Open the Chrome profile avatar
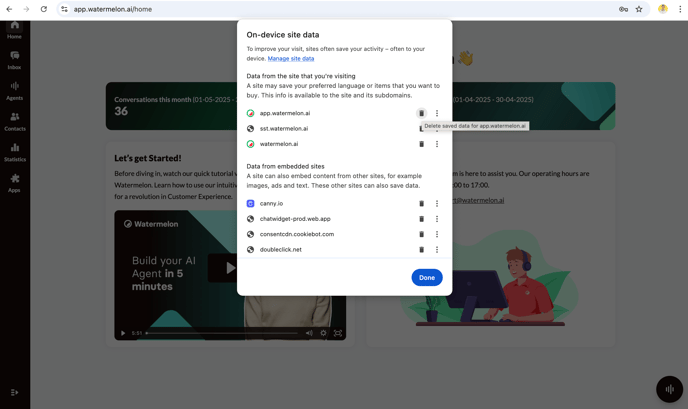This screenshot has height=409, width=688. (x=663, y=9)
